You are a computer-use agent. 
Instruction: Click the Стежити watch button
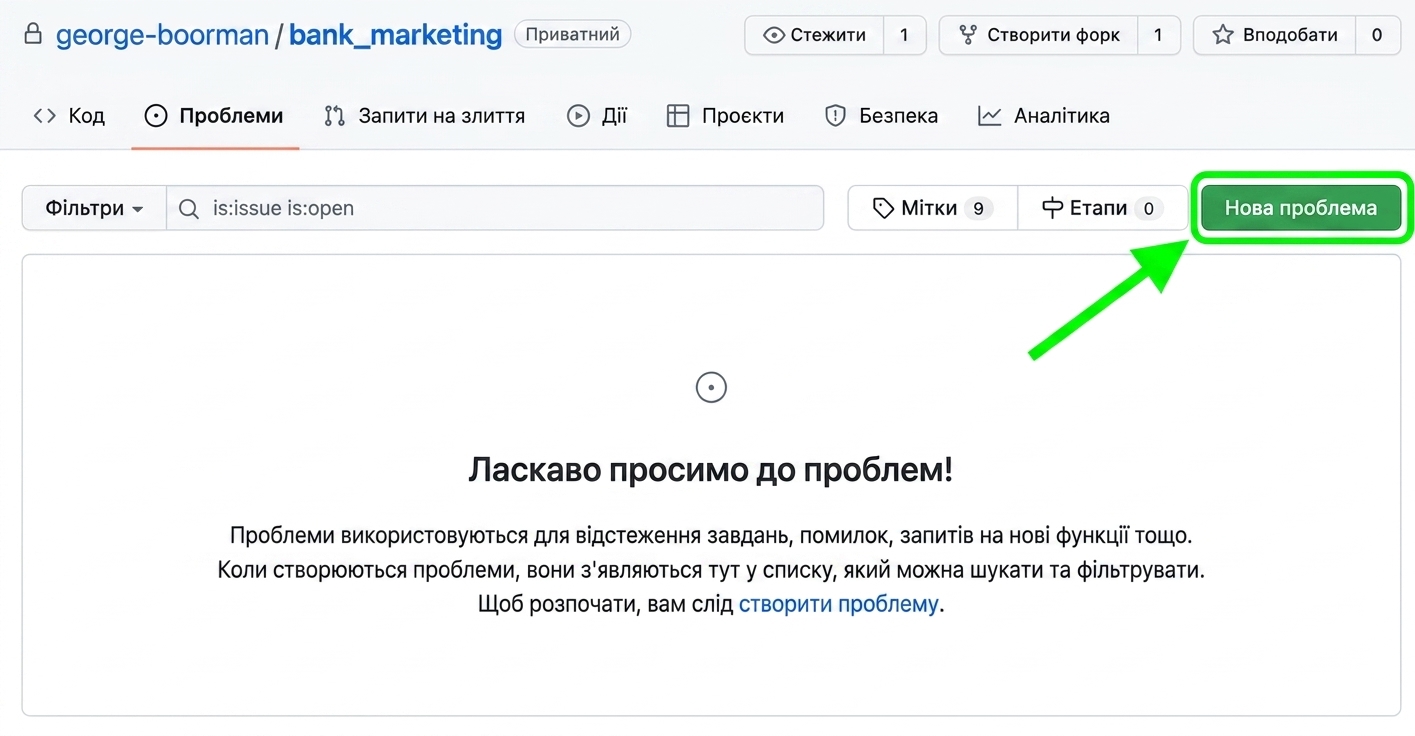815,35
